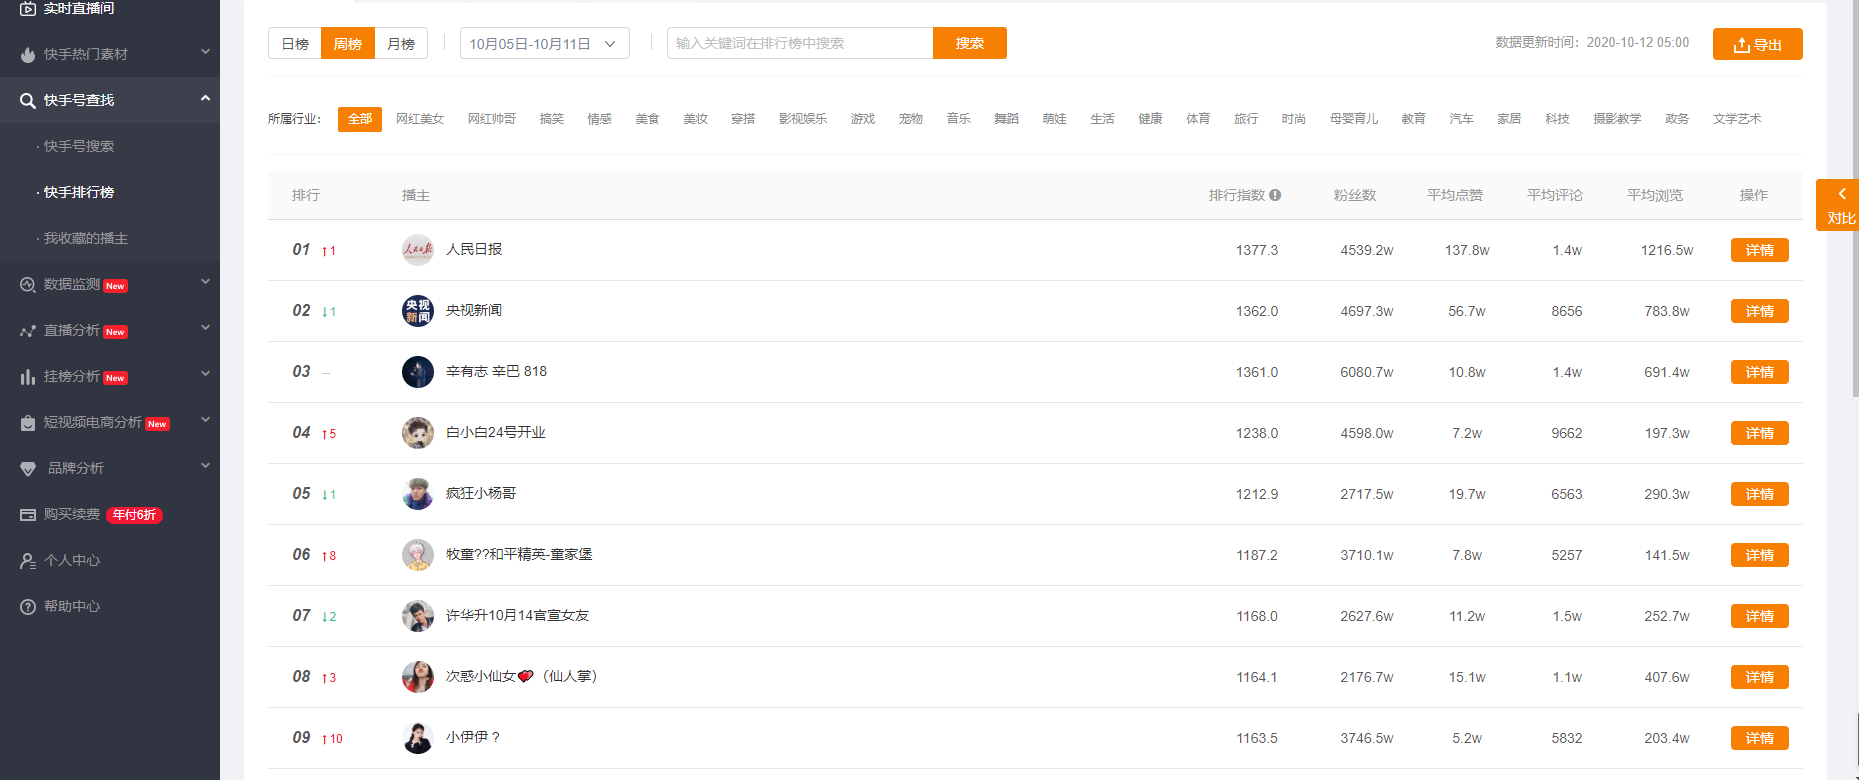Click the 辛有志 辛巴 818 avatar

coord(418,372)
